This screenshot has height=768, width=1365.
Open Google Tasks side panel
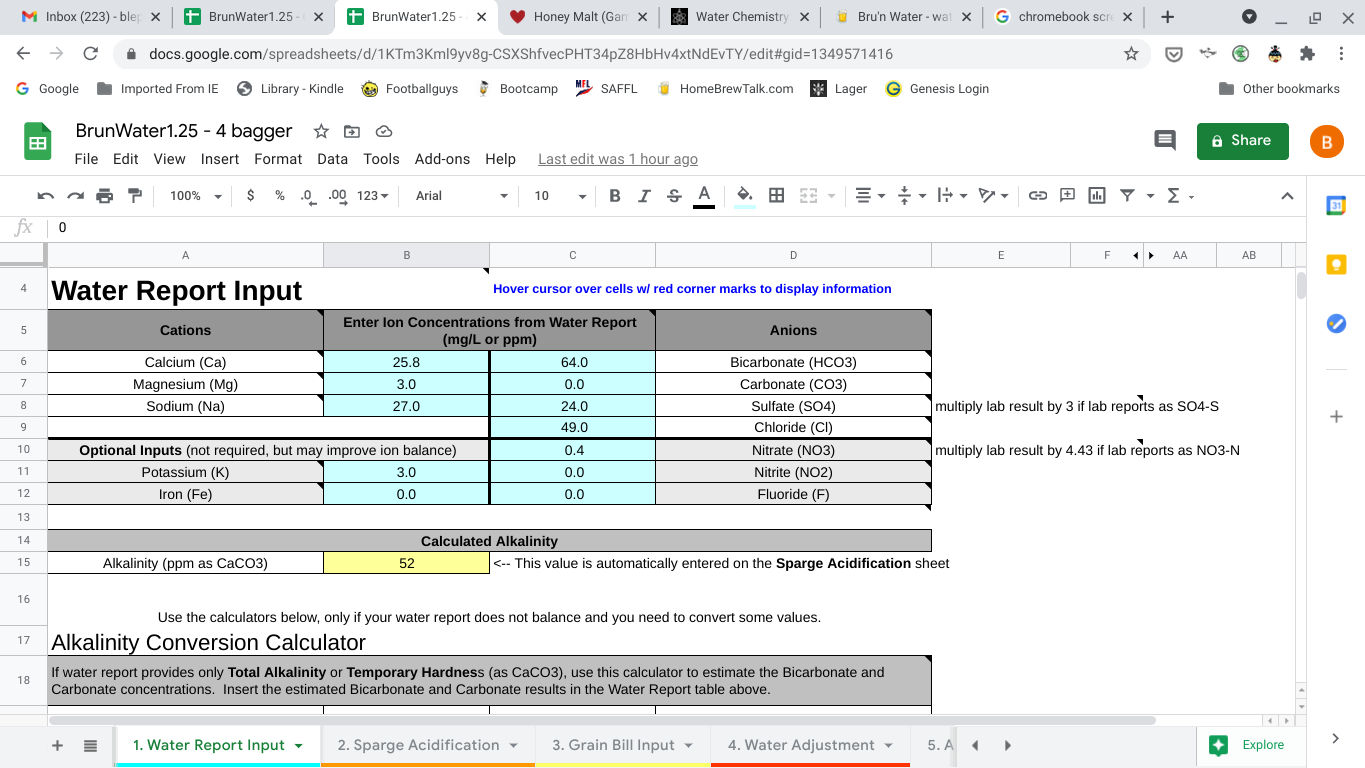pos(1336,324)
